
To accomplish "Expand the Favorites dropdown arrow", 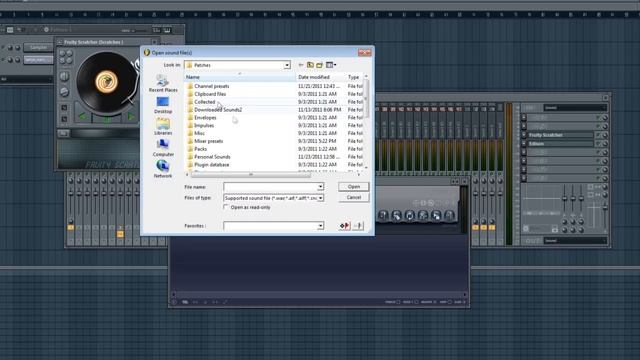I will 320,226.
